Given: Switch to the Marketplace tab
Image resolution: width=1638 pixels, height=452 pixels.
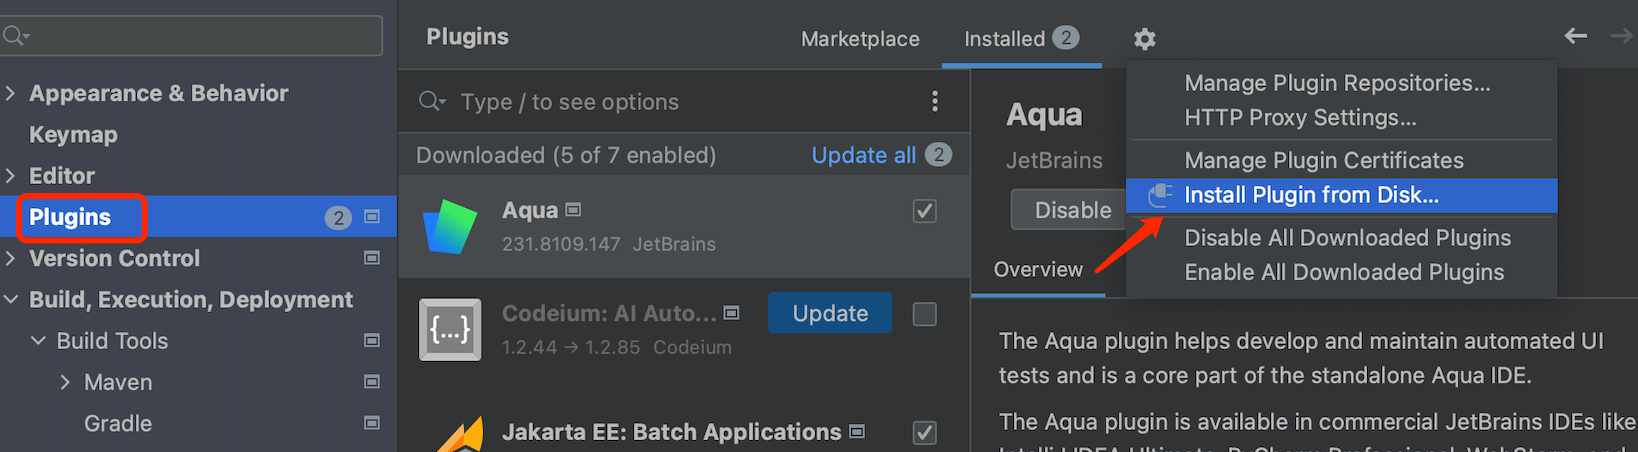Looking at the screenshot, I should (x=860, y=39).
